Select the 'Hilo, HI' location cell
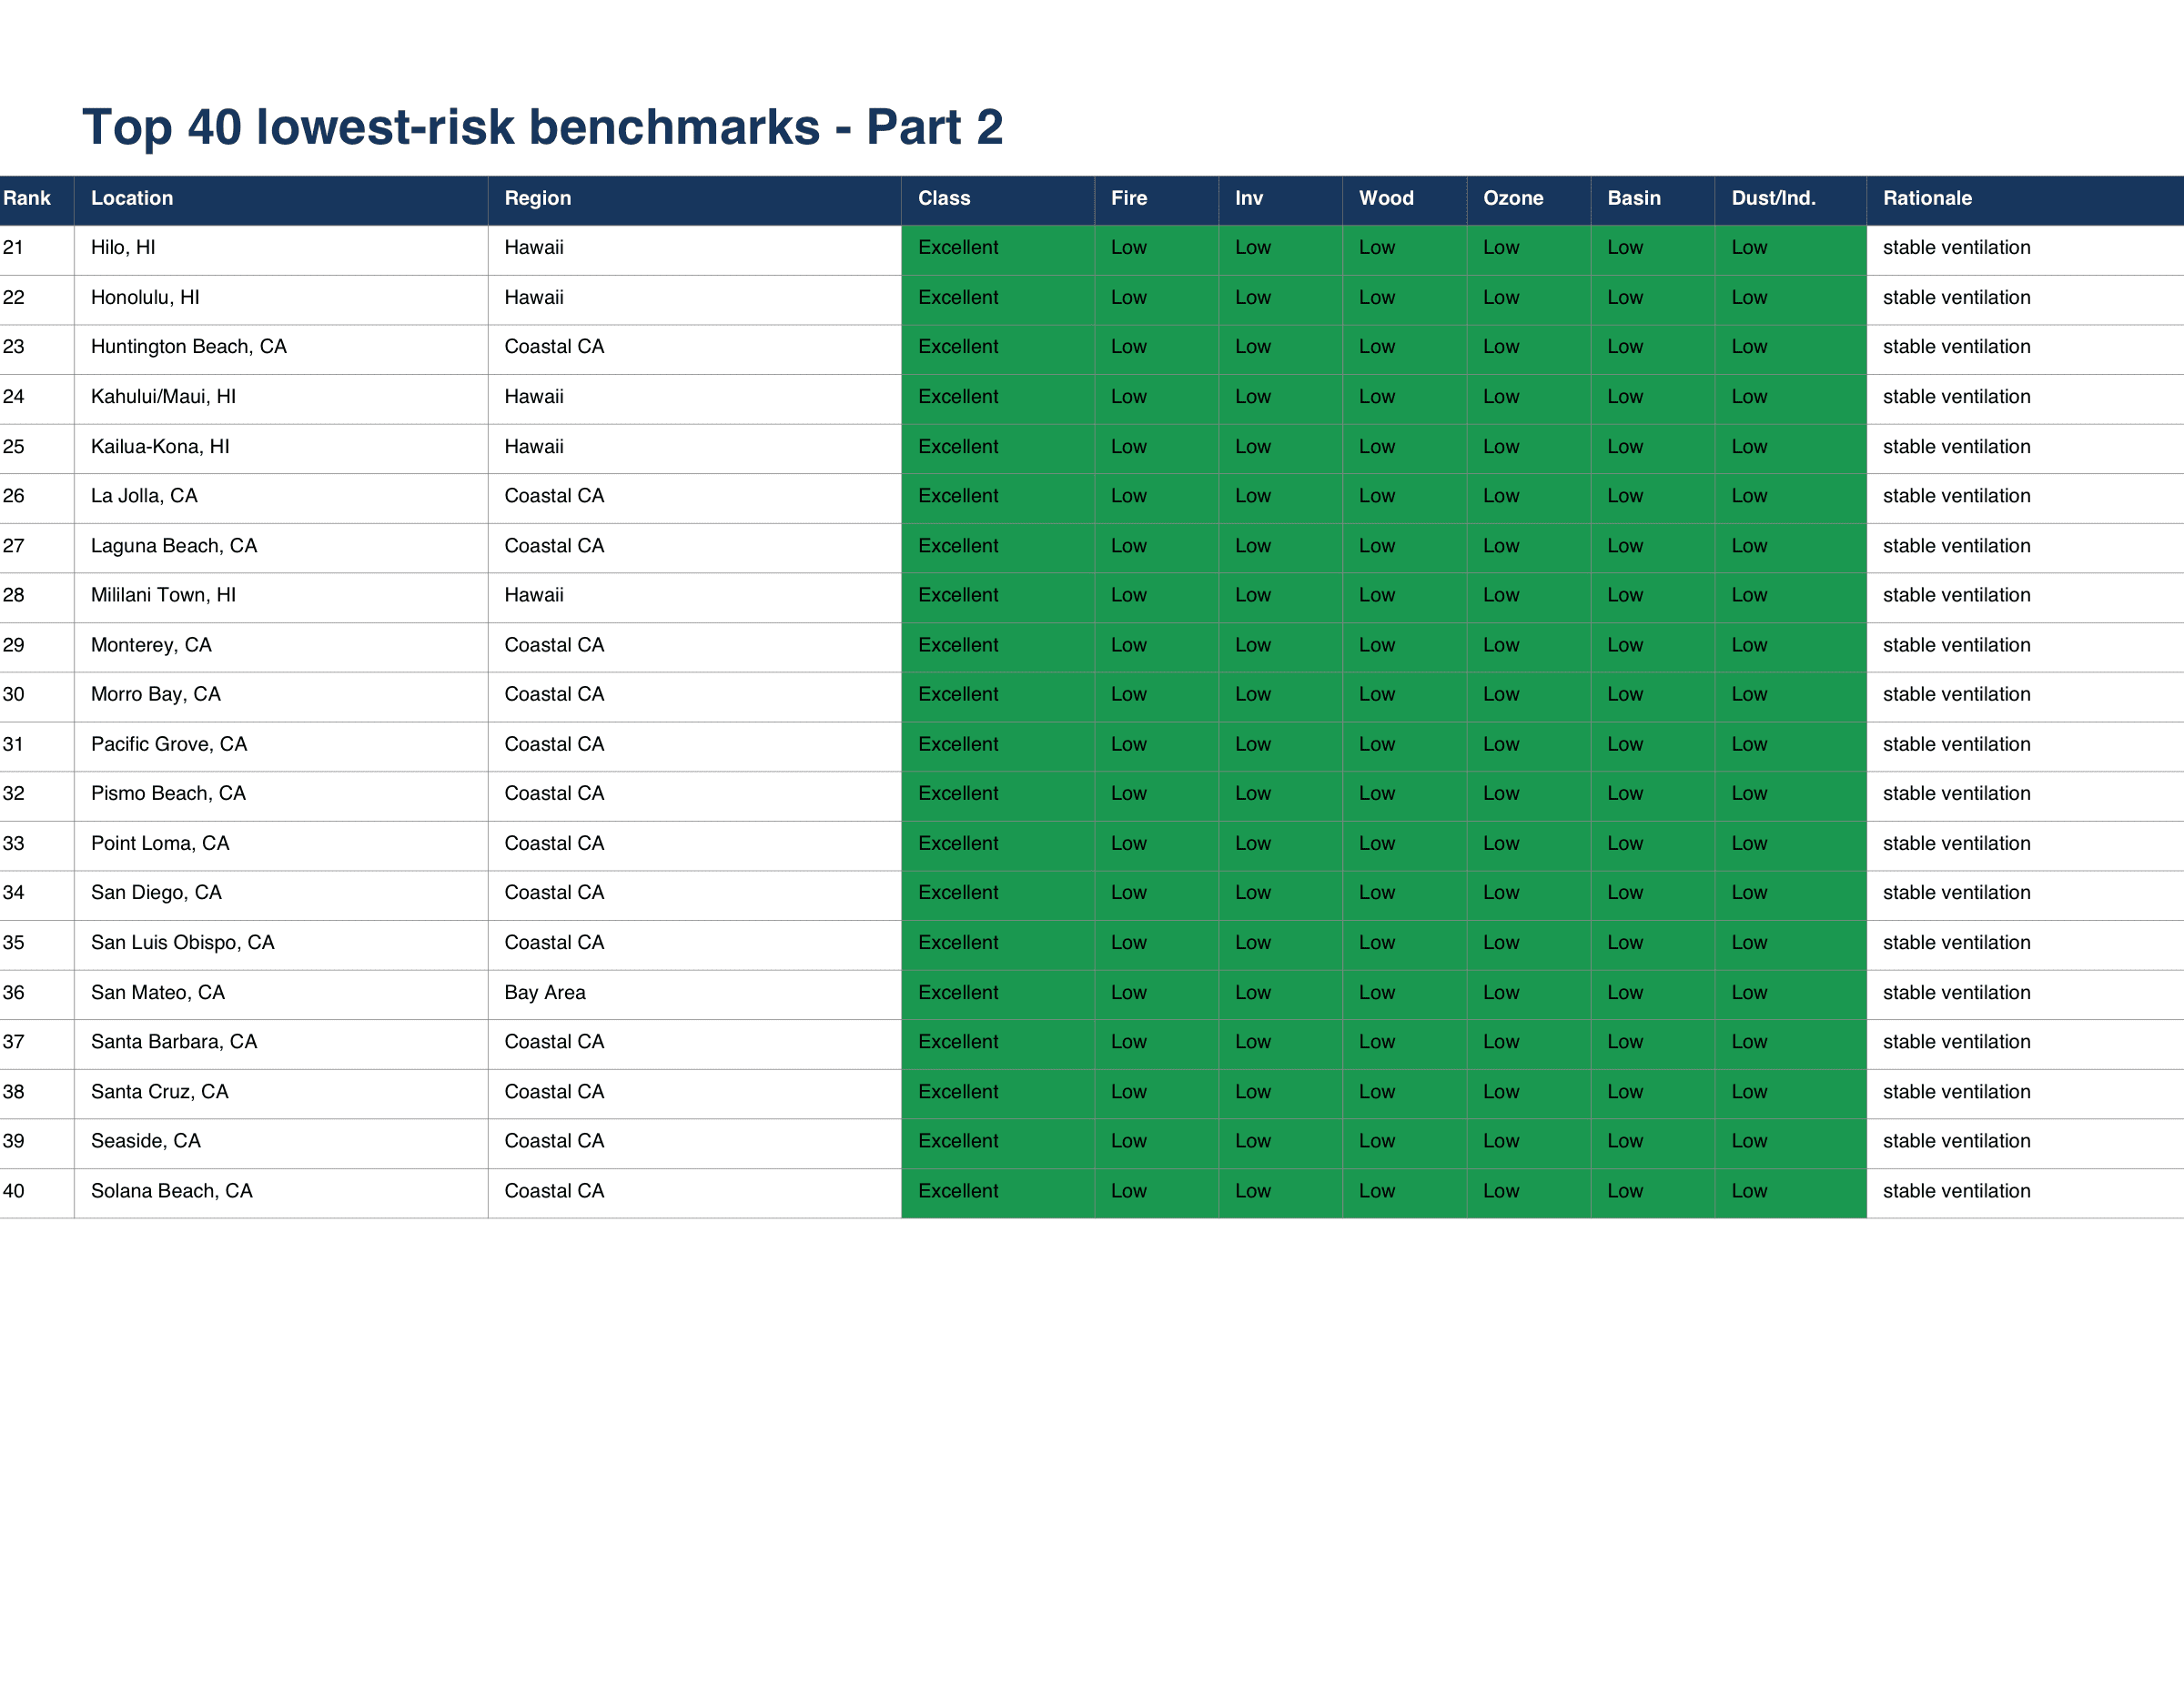 (x=281, y=249)
